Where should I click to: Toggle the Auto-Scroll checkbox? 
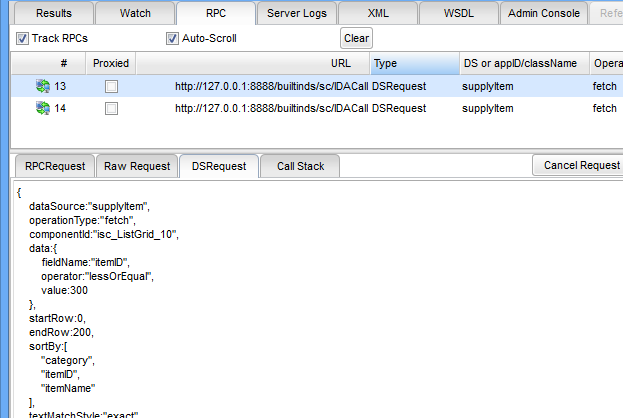(x=172, y=39)
